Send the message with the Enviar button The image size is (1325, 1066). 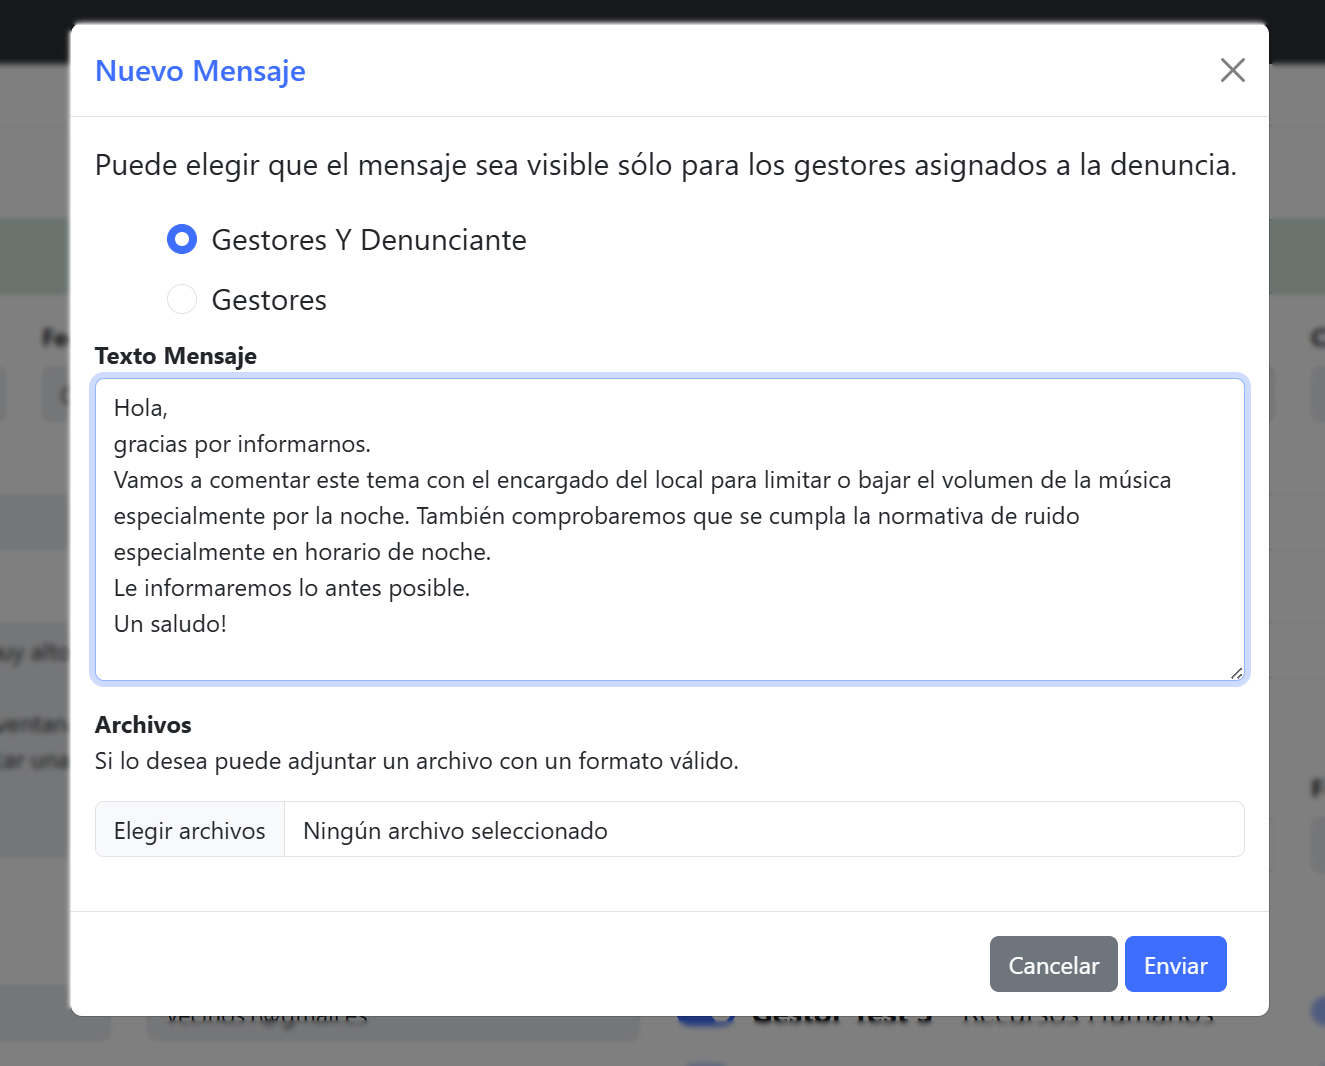pos(1175,964)
